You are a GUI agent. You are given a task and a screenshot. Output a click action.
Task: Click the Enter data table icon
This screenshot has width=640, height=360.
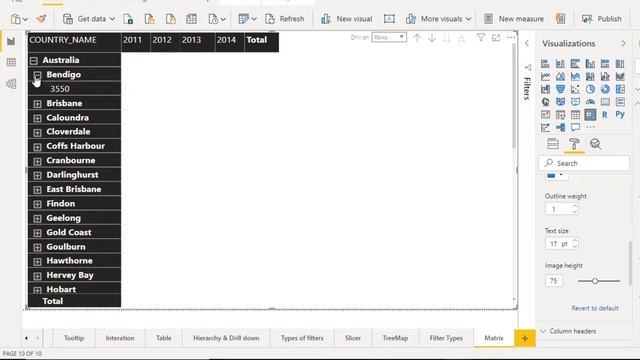191,19
